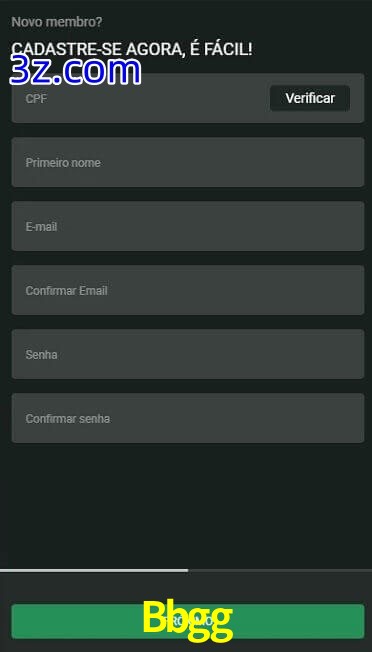This screenshot has width=372, height=652.
Task: Click the empty area below Confirmar senha
Action: pyautogui.click(x=186, y=505)
